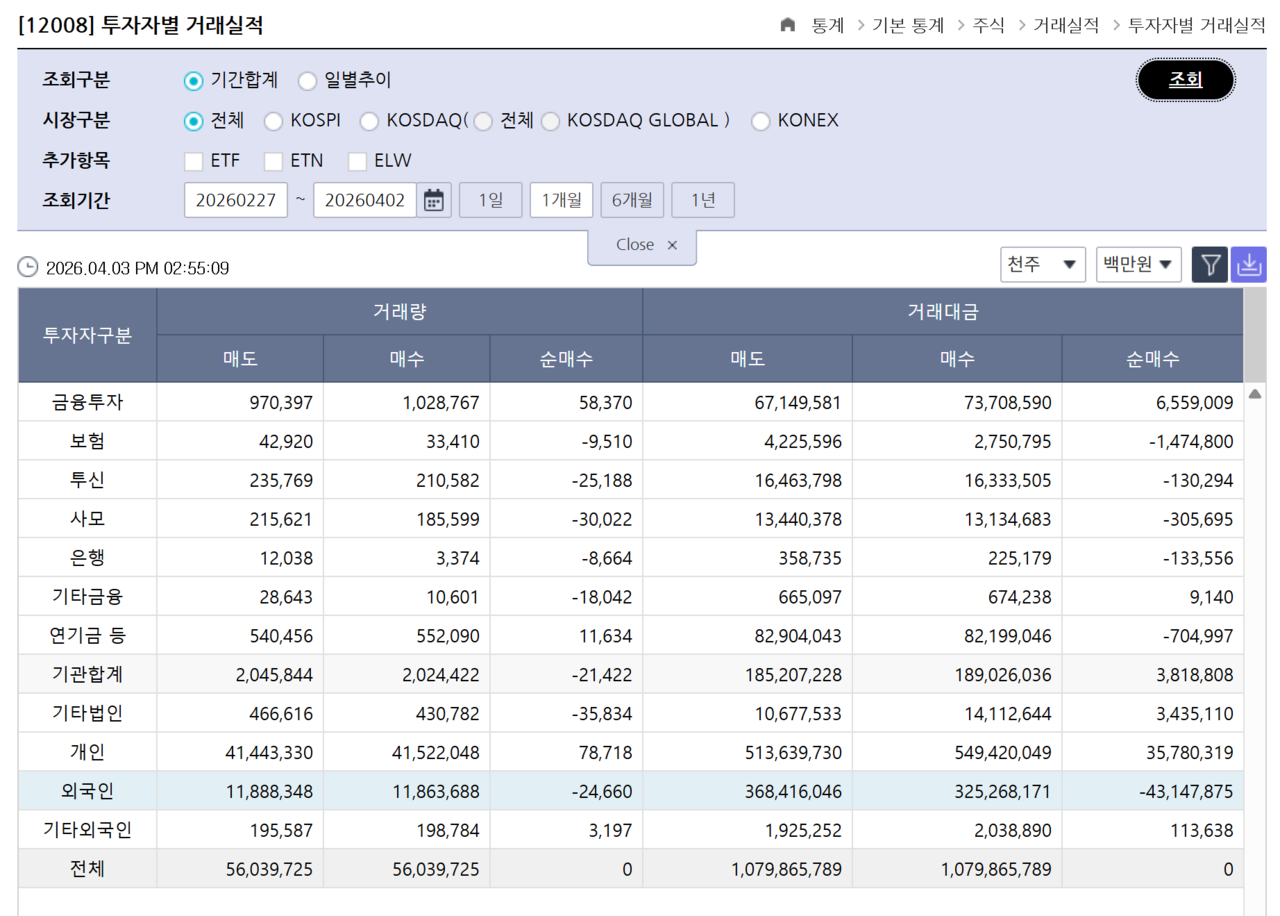Click the download data icon
Viewport: 1280px width, 916px height.
[x=1249, y=265]
